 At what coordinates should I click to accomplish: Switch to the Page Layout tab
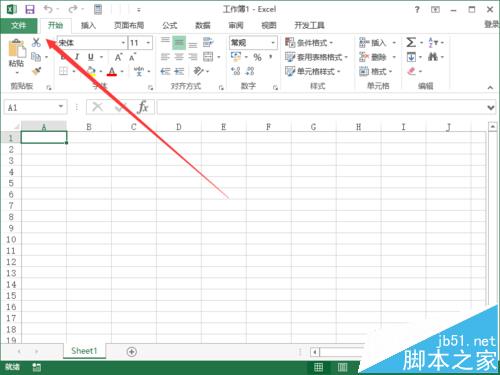click(129, 25)
